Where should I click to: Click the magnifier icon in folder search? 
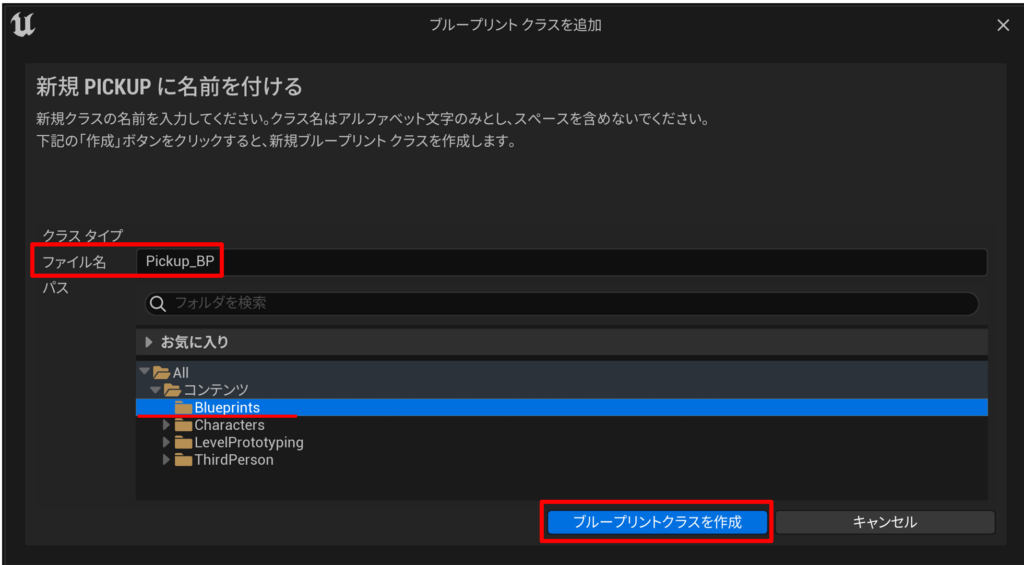[x=157, y=304]
